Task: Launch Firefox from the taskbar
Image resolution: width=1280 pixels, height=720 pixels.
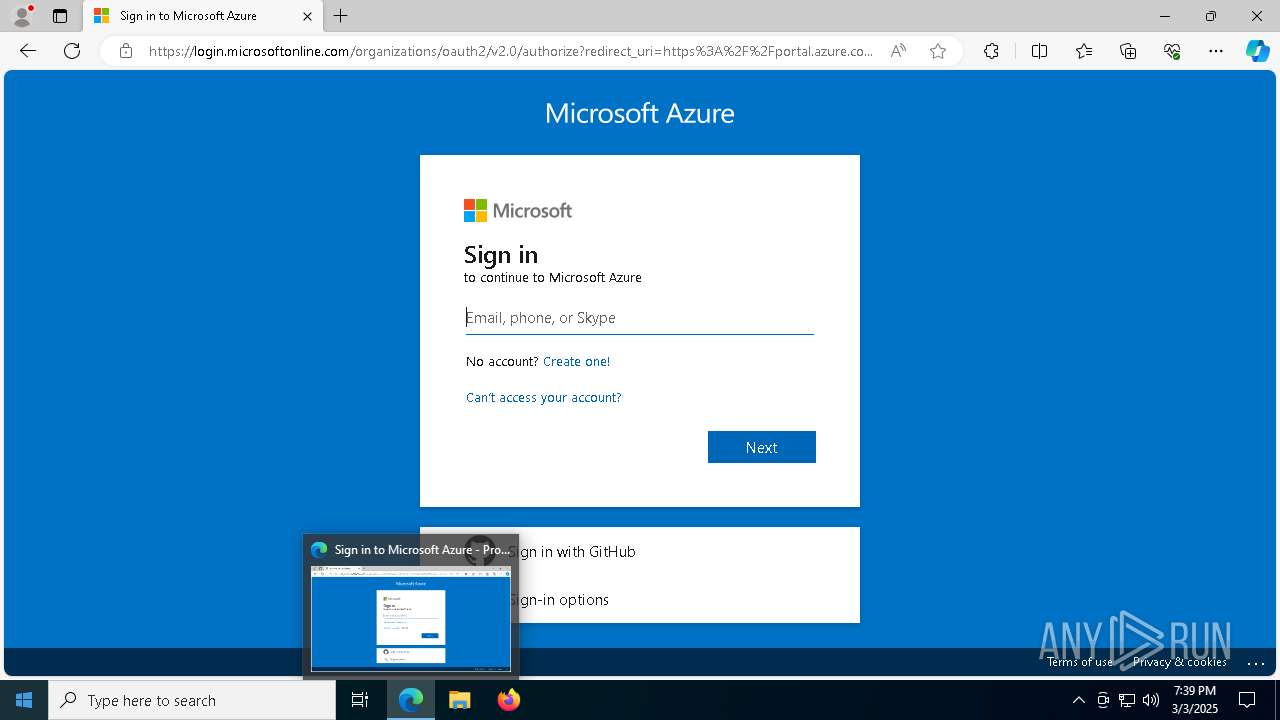Action: [508, 700]
